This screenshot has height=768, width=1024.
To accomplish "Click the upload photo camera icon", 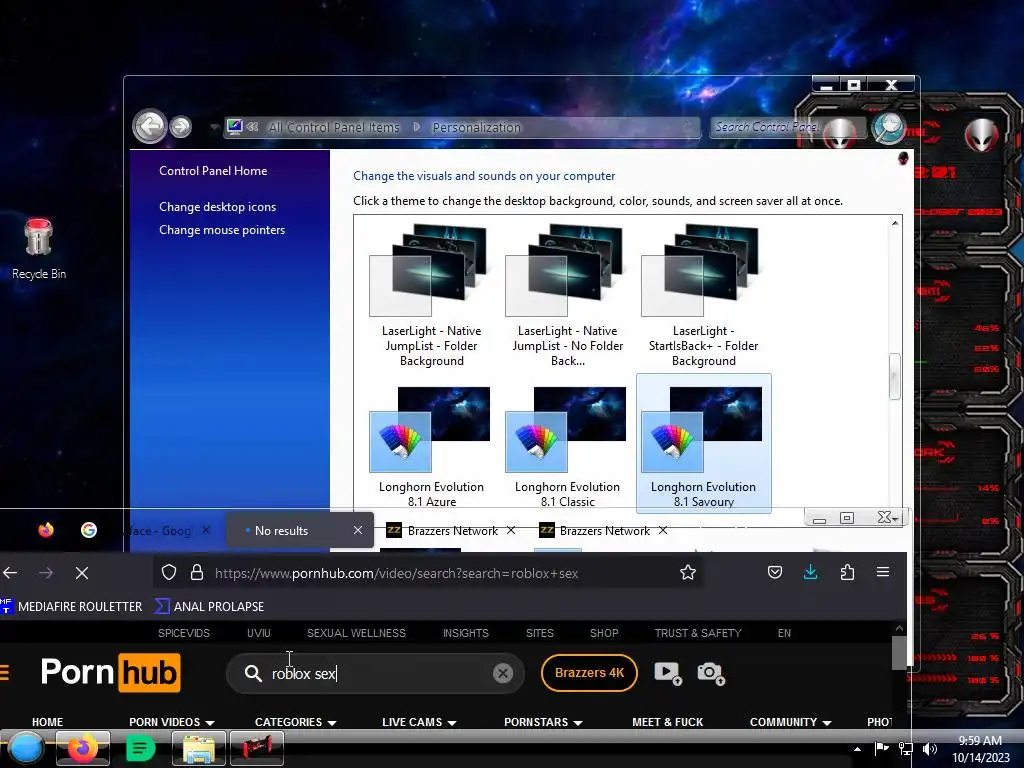I will (x=711, y=673).
